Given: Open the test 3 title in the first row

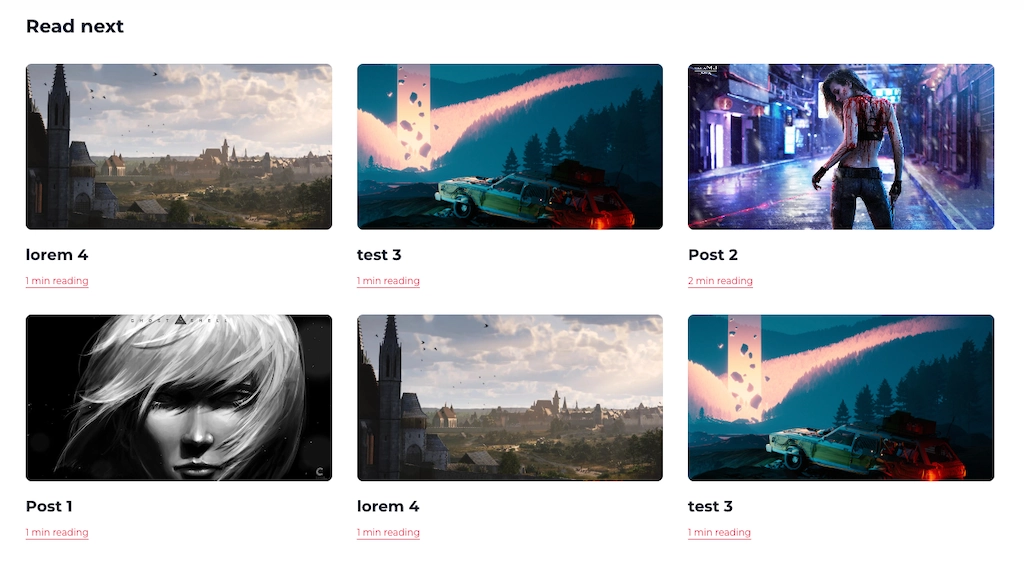Looking at the screenshot, I should (x=379, y=255).
